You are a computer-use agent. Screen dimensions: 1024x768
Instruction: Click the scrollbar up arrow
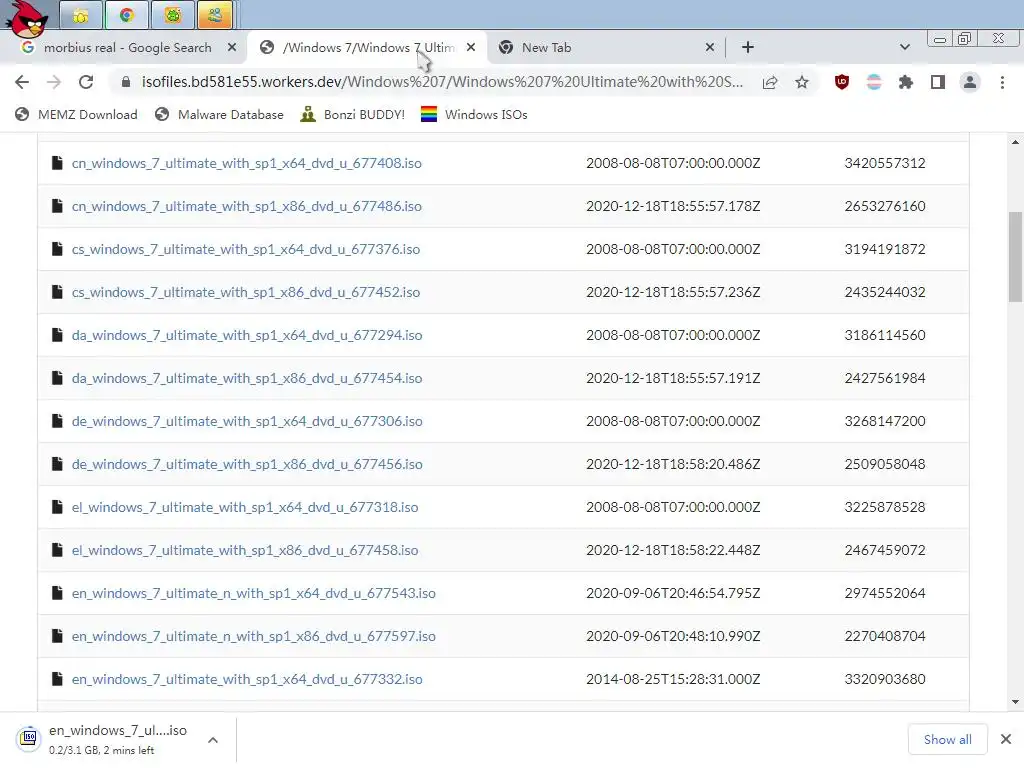click(x=1015, y=142)
